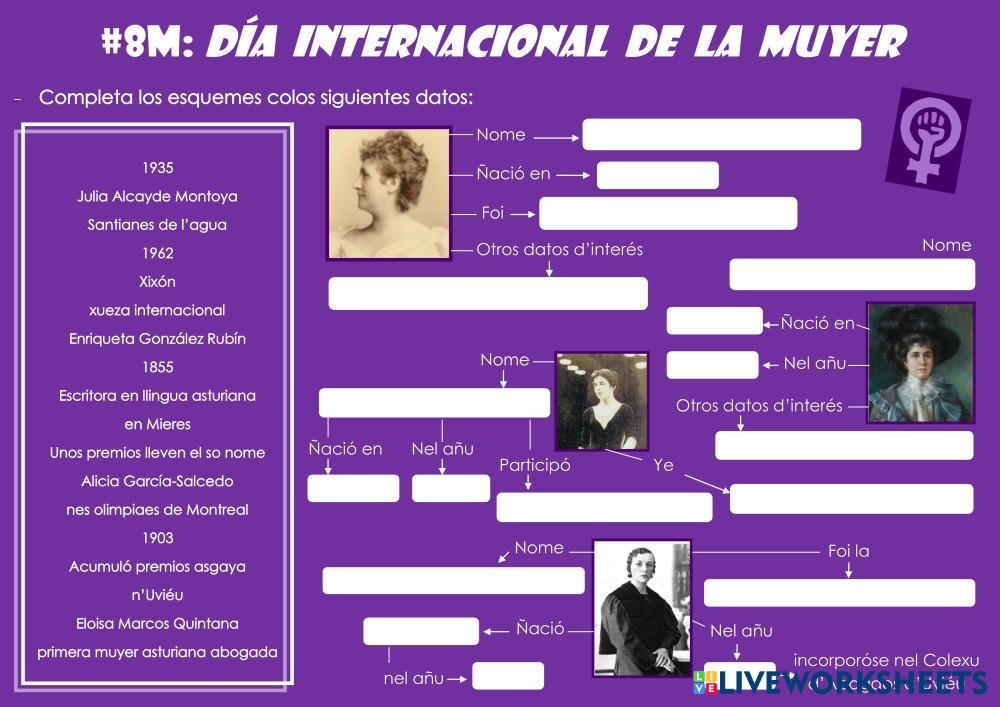Click the Ye answer field

tap(851, 498)
